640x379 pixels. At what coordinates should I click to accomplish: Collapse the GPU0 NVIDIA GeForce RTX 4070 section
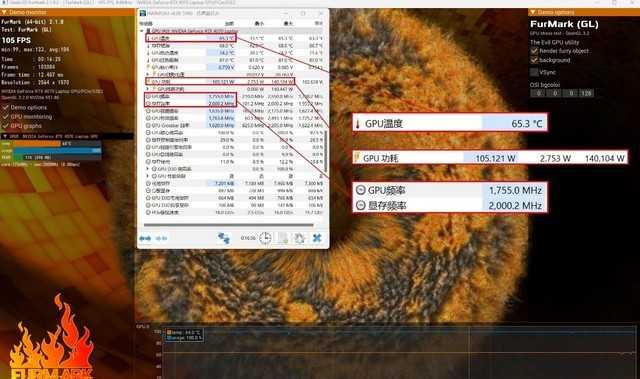[5, 136]
